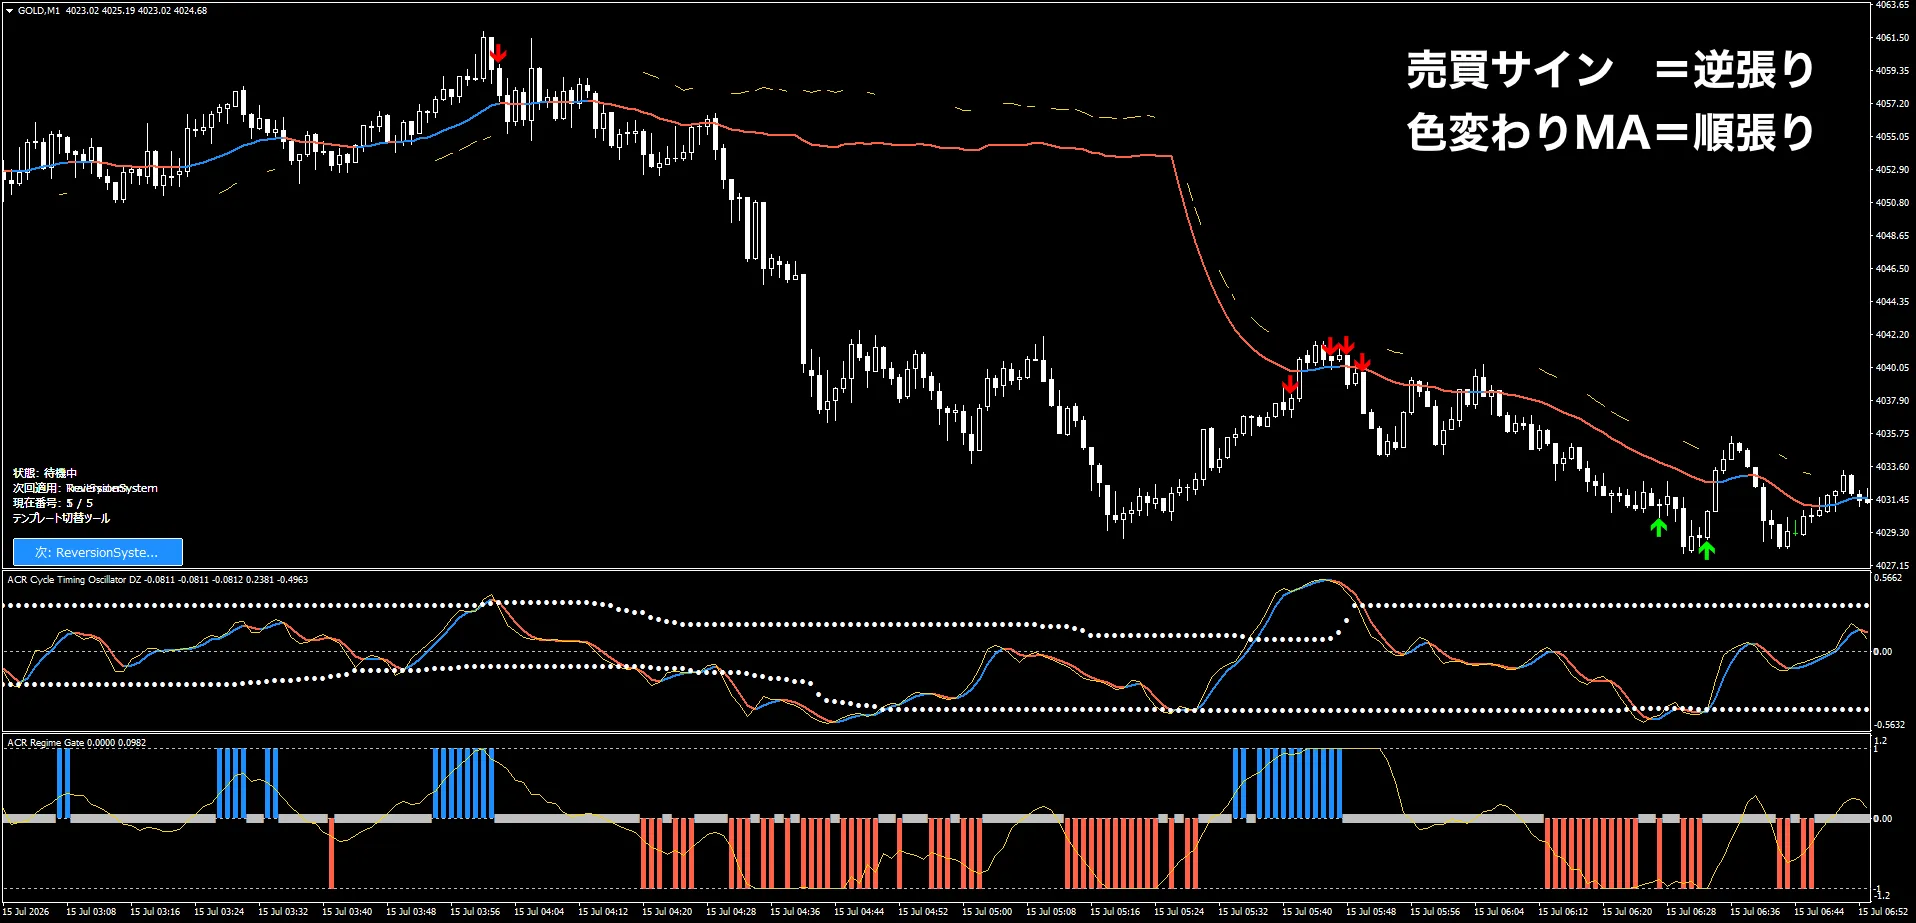This screenshot has height=923, width=1916.
Task: Click the first blue bar cluster in Regime Gate
Action: tap(64, 783)
